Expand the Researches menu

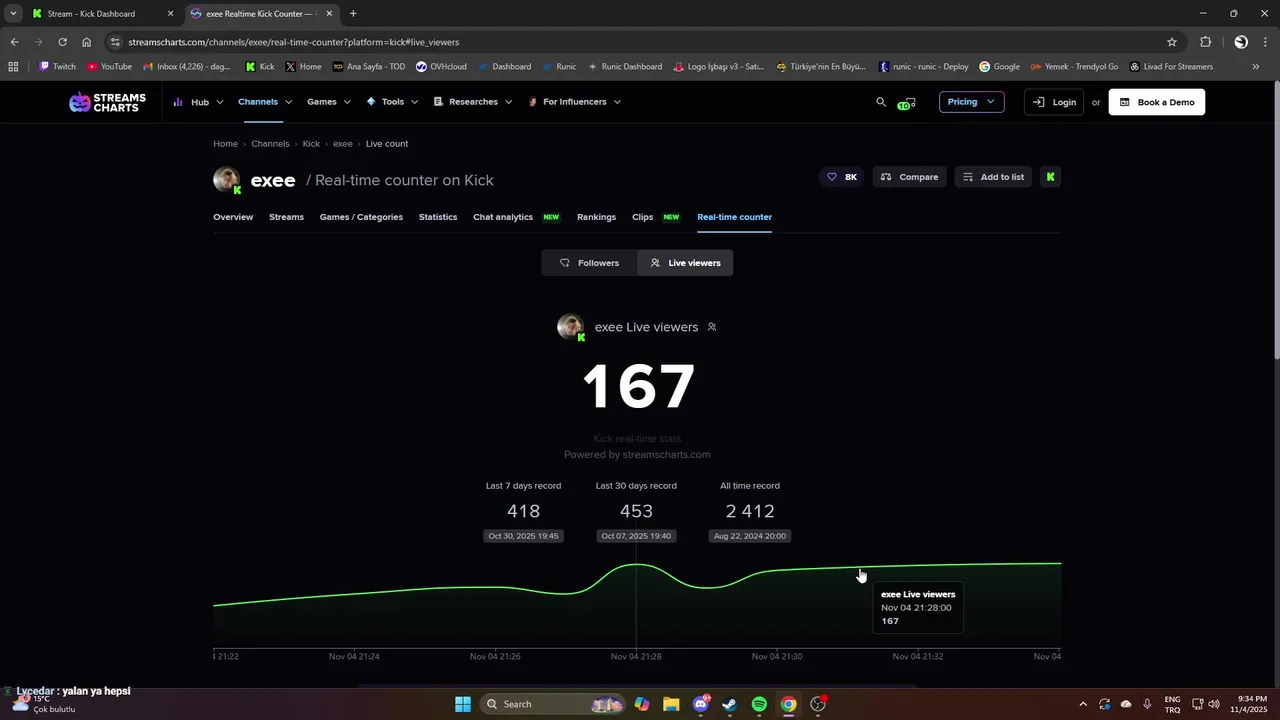472,102
